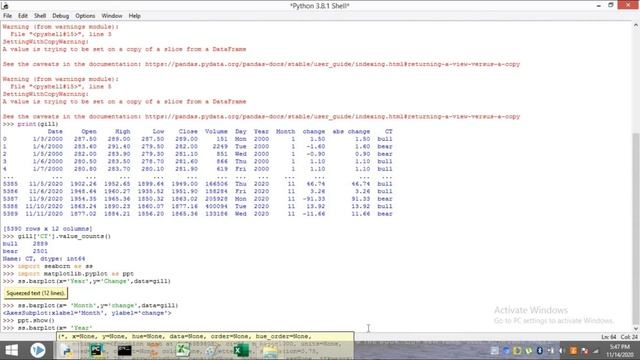The width and height of the screenshot is (640, 360).
Task: Open the green Excel app taskbar icon
Action: (240, 350)
